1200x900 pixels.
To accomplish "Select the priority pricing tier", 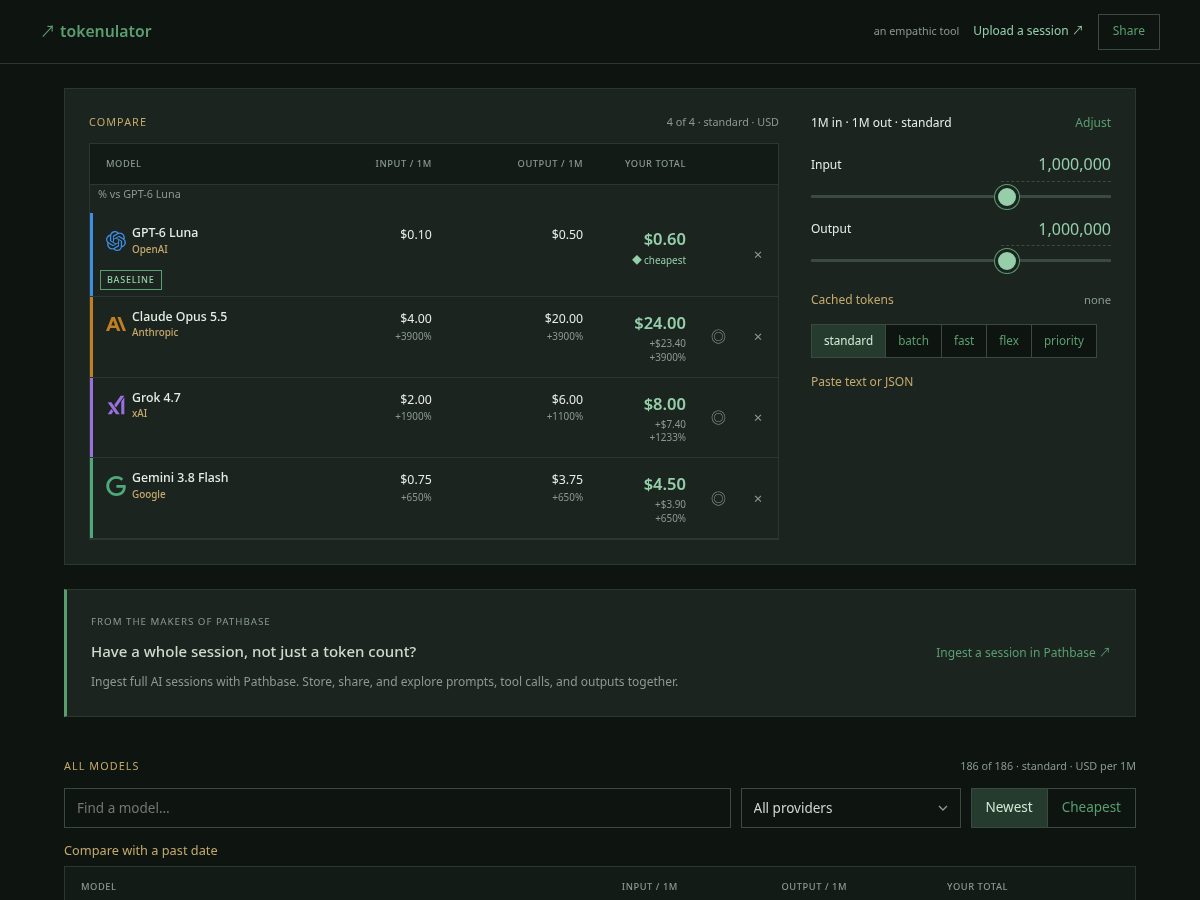I will 1064,341.
